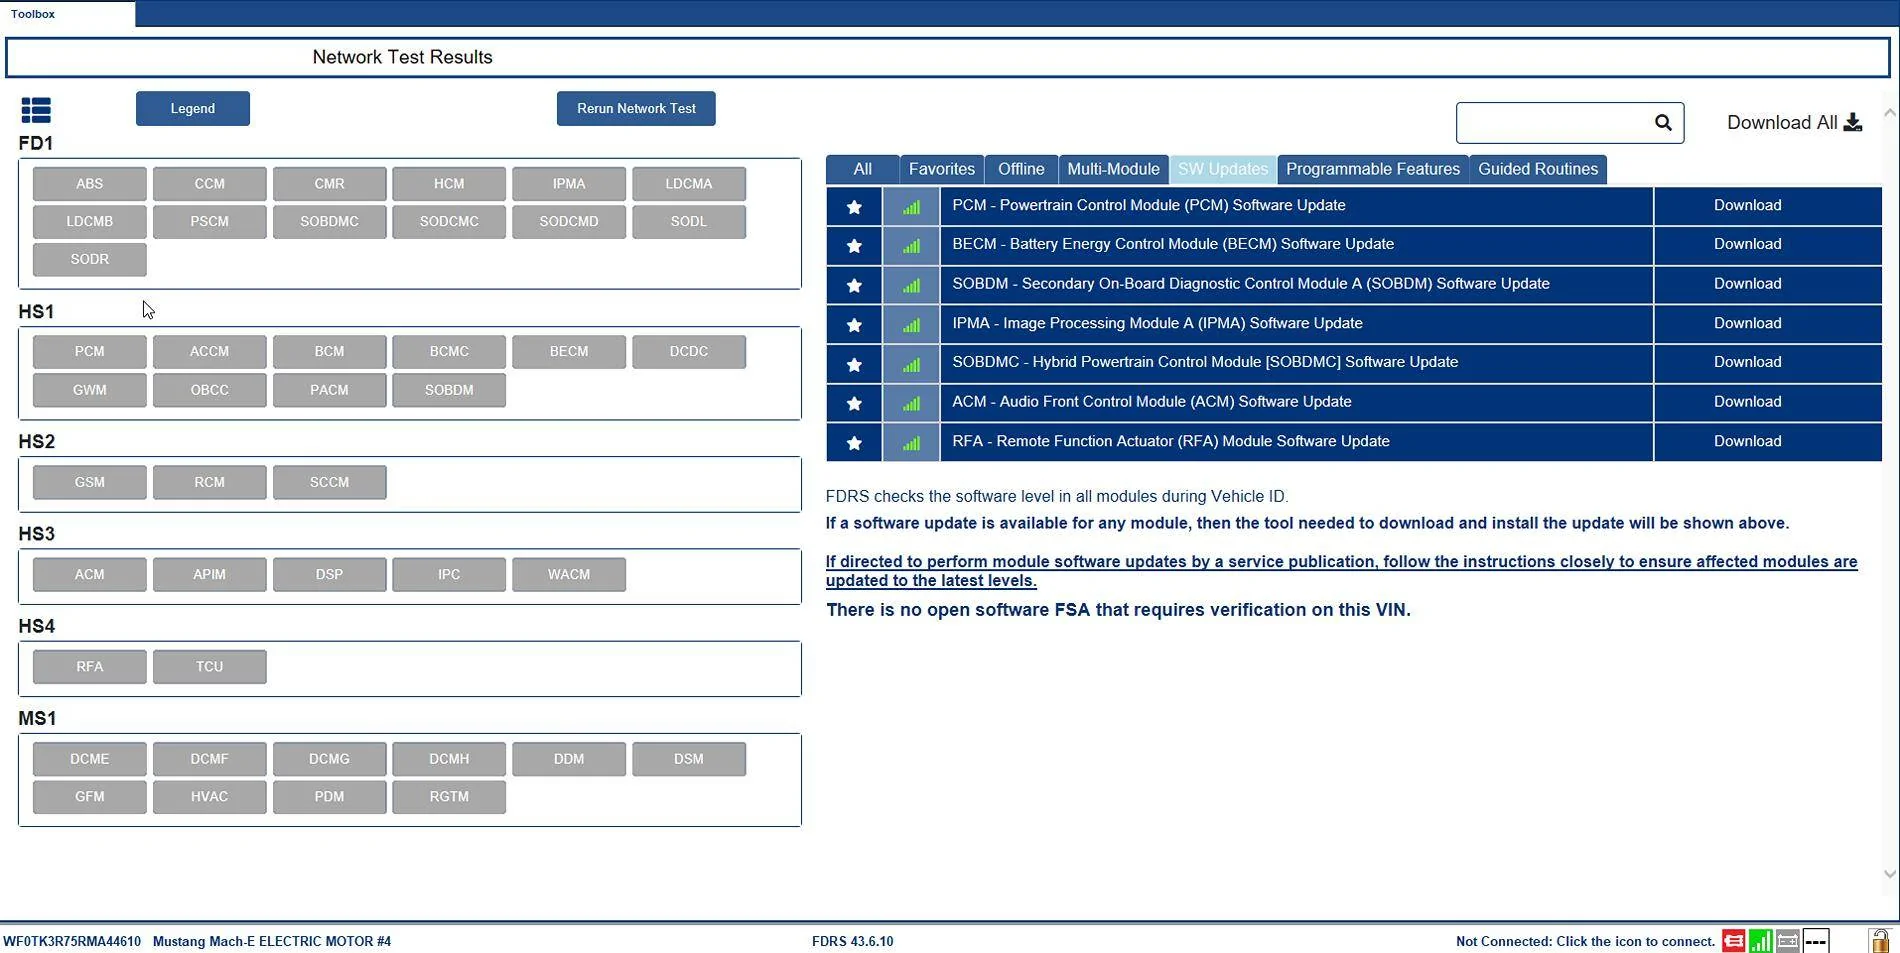This screenshot has height=953, width=1900.
Task: Click Rerun Network Test button
Action: point(636,108)
